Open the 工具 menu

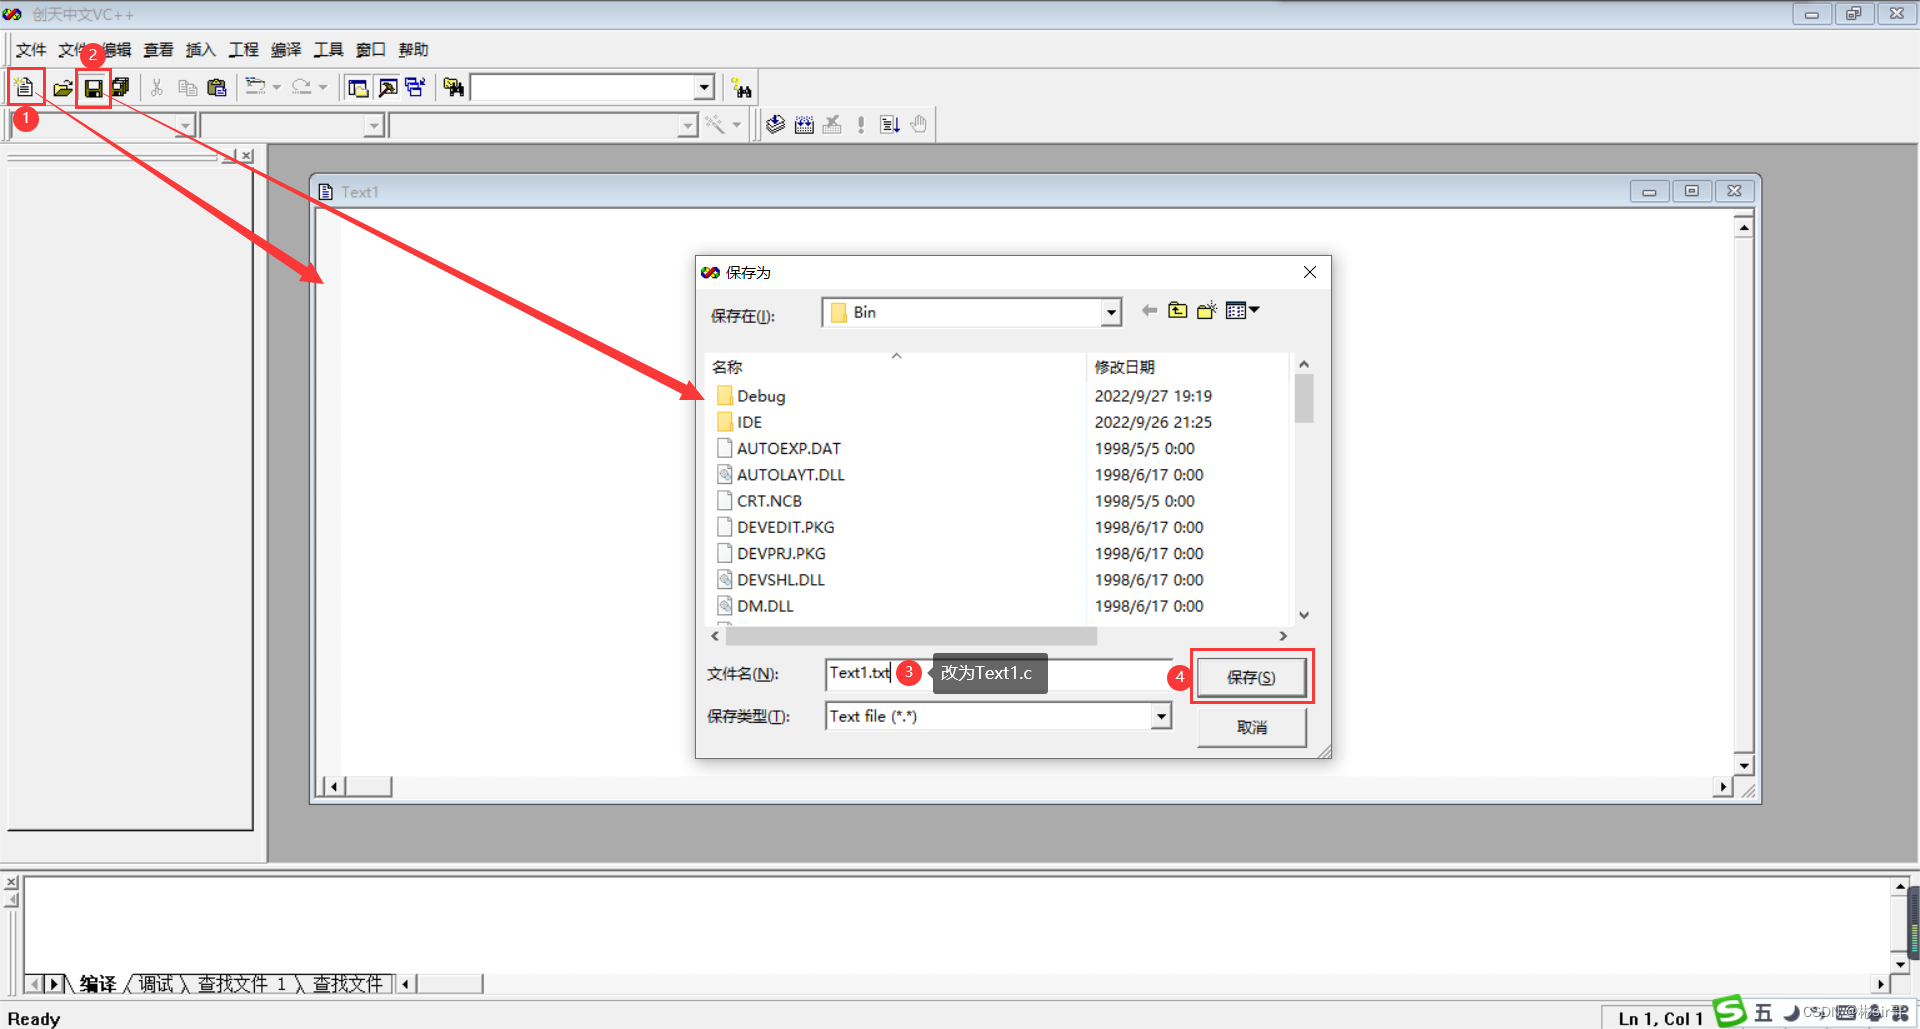pos(328,50)
